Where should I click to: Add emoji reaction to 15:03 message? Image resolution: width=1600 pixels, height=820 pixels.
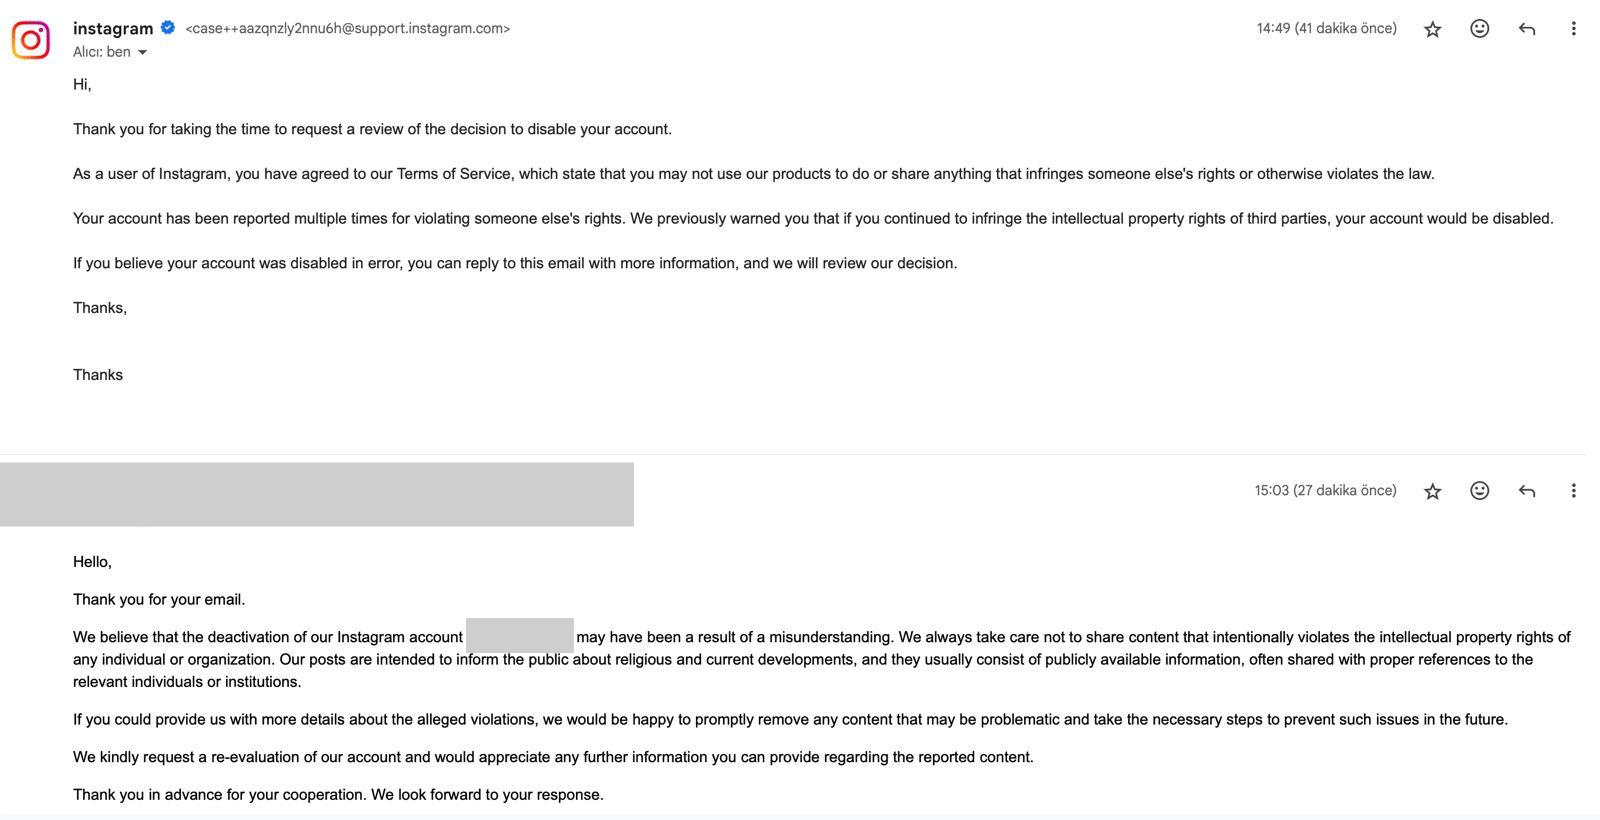[x=1479, y=491]
